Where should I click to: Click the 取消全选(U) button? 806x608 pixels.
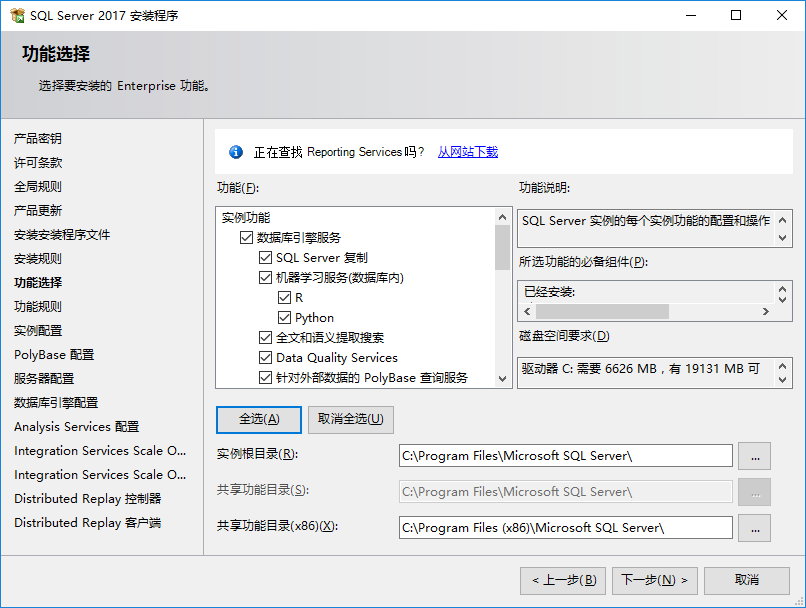[351, 420]
